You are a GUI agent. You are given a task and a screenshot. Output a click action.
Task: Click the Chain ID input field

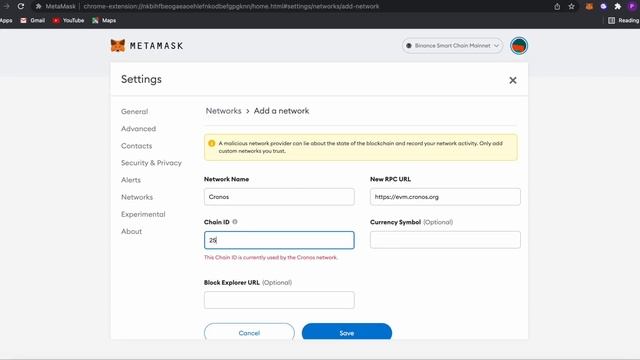tap(279, 240)
